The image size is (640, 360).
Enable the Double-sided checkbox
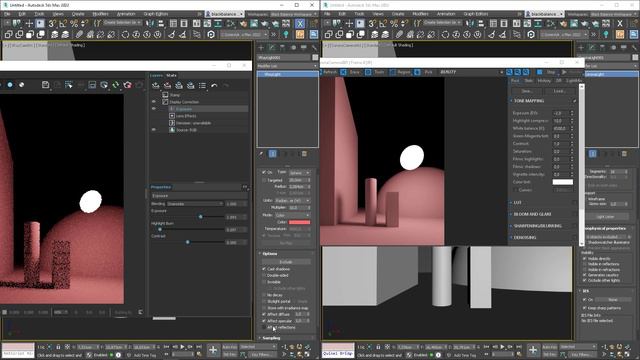264,276
